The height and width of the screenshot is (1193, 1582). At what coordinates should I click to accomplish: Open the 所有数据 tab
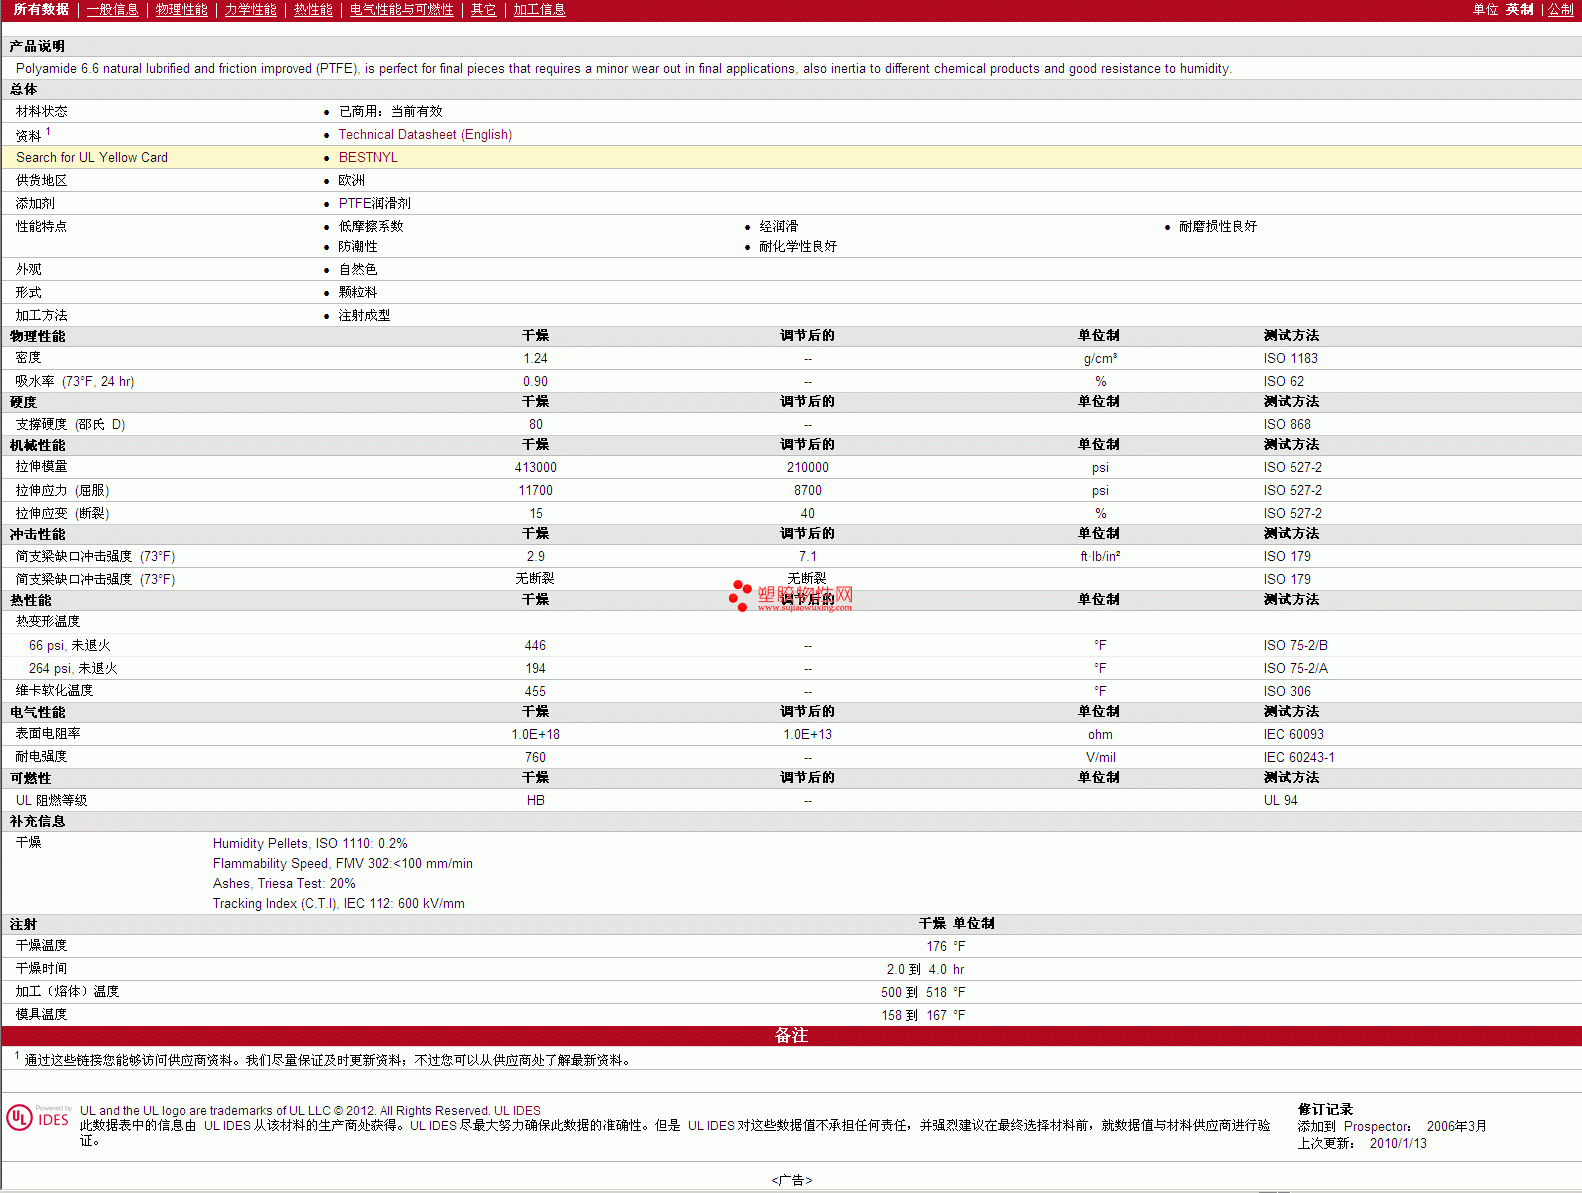pyautogui.click(x=41, y=9)
